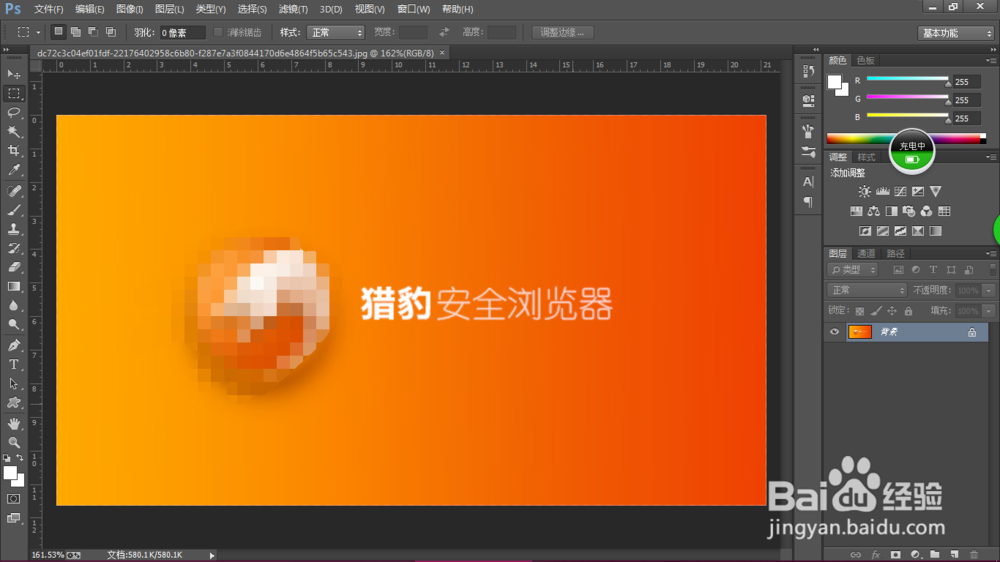
Task: Hide the 背景 layer eye icon
Action: pos(834,332)
